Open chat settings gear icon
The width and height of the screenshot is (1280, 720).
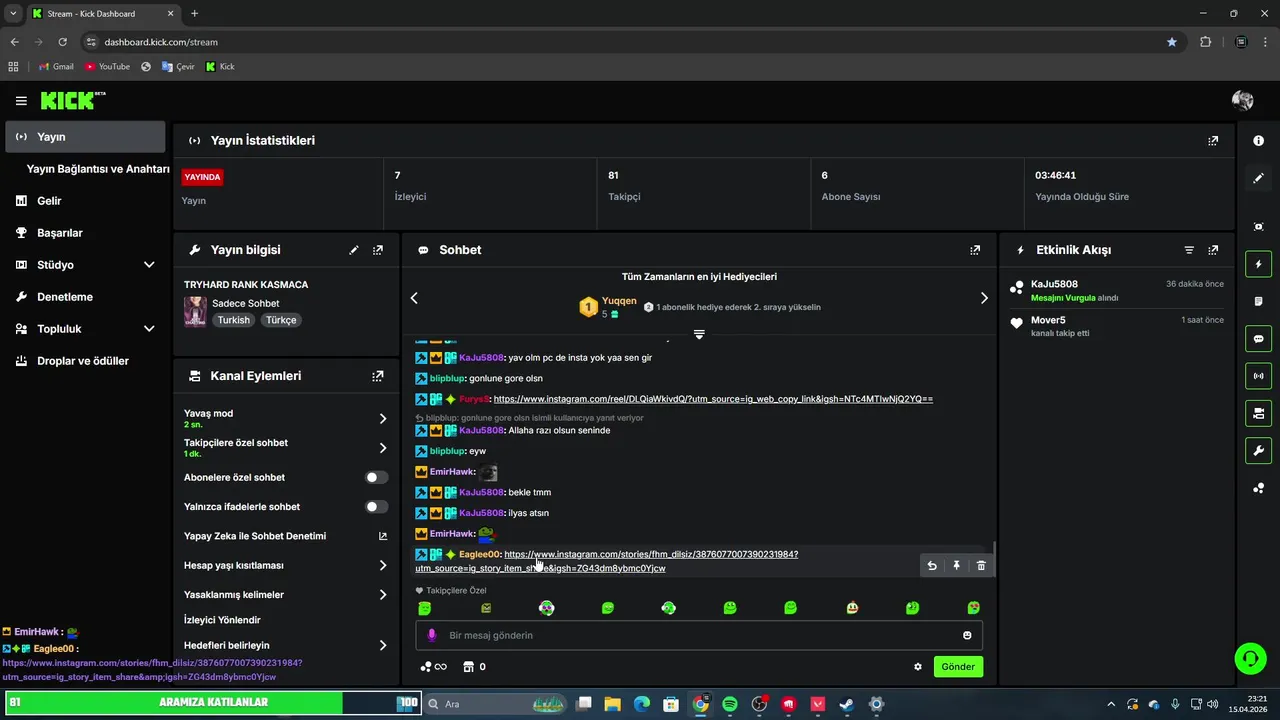(918, 667)
